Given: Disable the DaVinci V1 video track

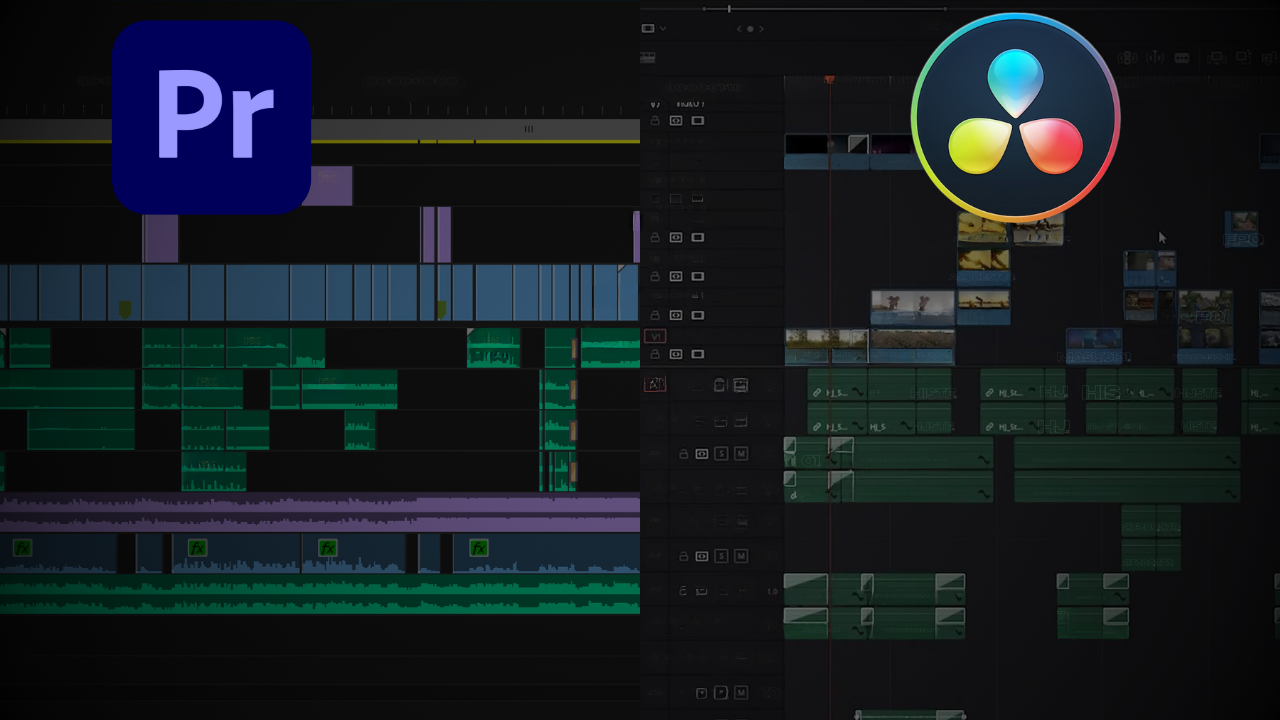Looking at the screenshot, I should click(x=698, y=354).
